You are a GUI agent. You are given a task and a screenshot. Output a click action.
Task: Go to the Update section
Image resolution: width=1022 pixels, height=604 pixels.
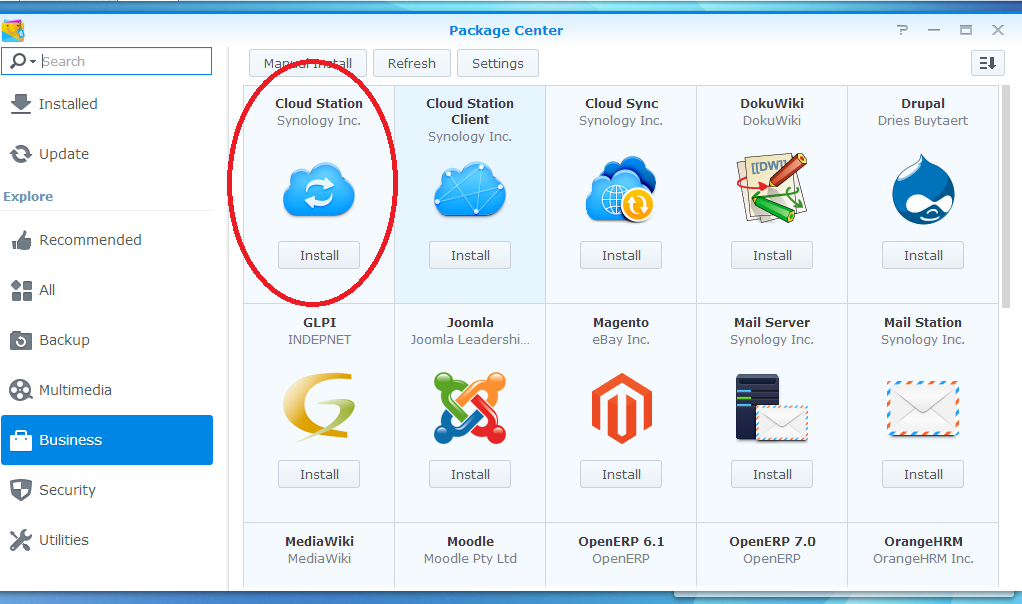coord(64,154)
